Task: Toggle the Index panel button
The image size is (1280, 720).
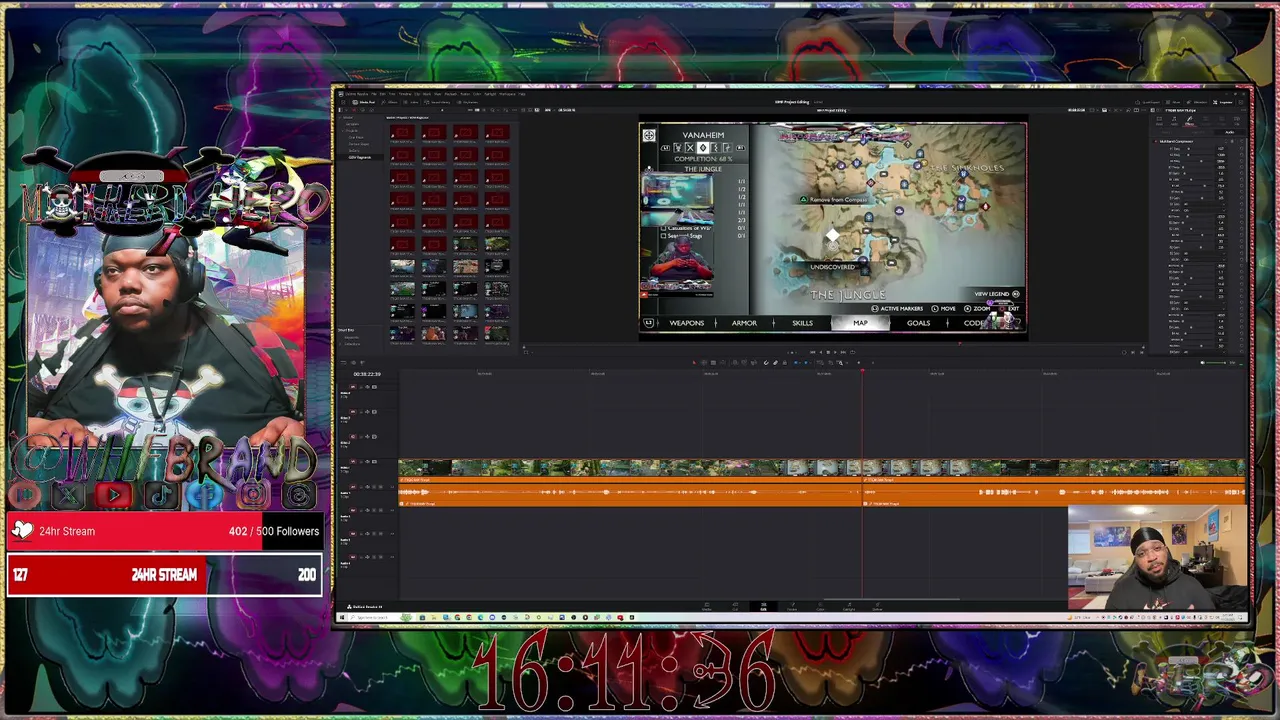Action: tap(411, 102)
